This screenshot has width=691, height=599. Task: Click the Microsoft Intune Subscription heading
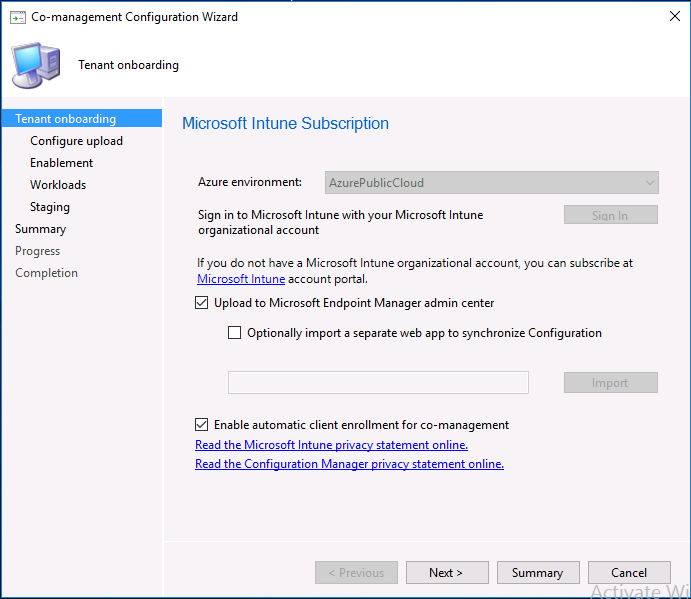286,124
